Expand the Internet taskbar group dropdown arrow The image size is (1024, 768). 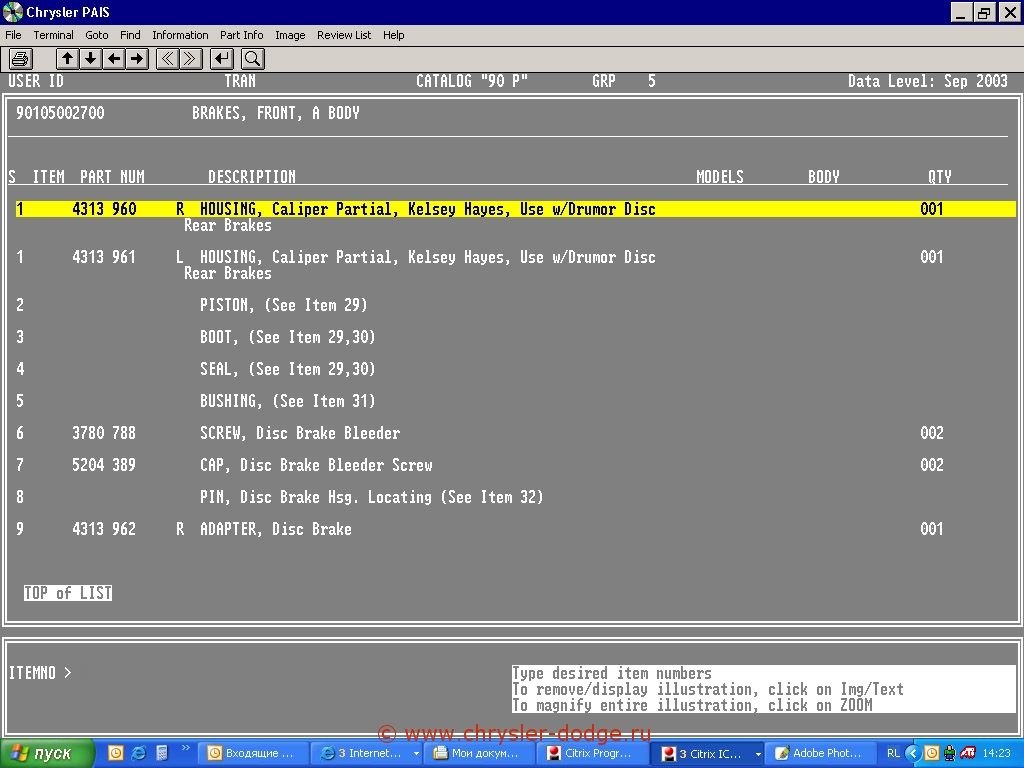coord(416,754)
